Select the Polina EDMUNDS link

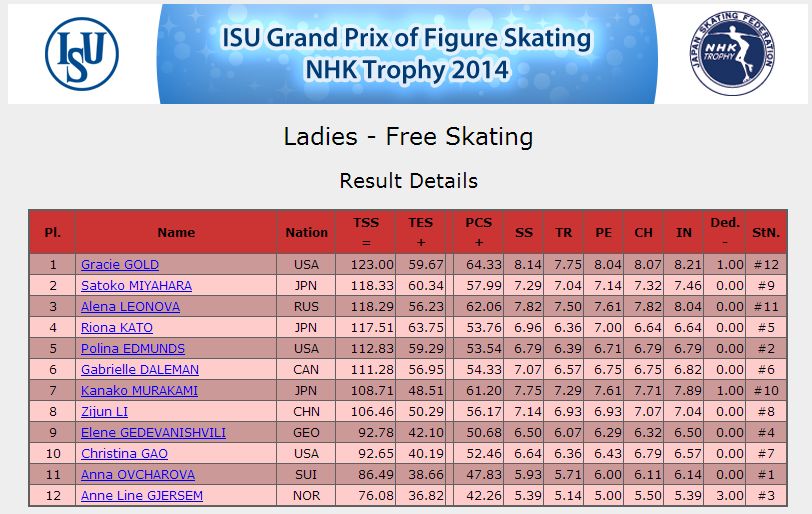(x=133, y=349)
